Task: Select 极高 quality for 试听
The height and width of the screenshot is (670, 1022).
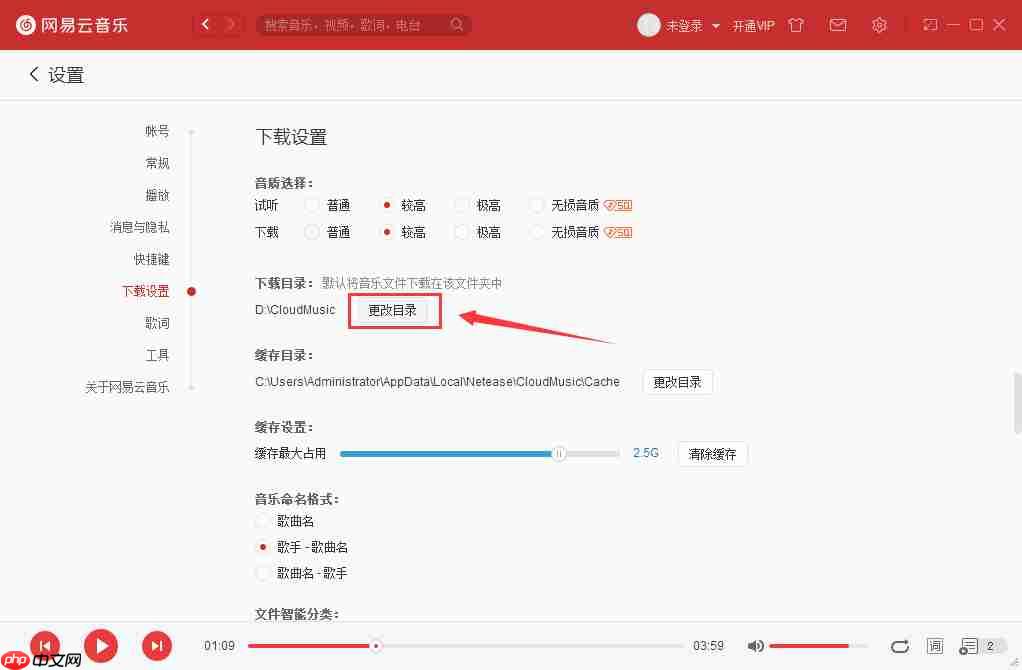Action: point(460,204)
